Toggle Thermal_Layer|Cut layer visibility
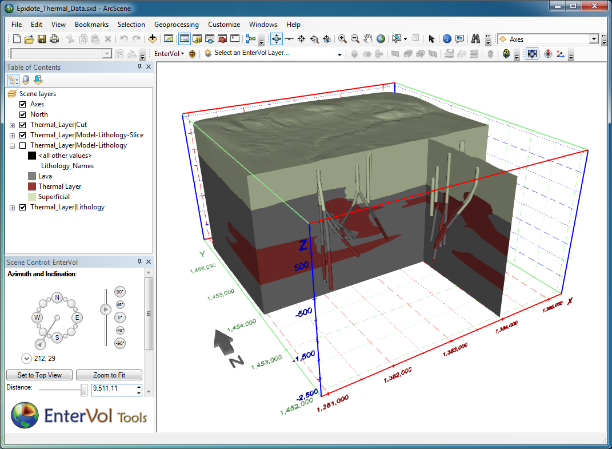 coord(23,125)
